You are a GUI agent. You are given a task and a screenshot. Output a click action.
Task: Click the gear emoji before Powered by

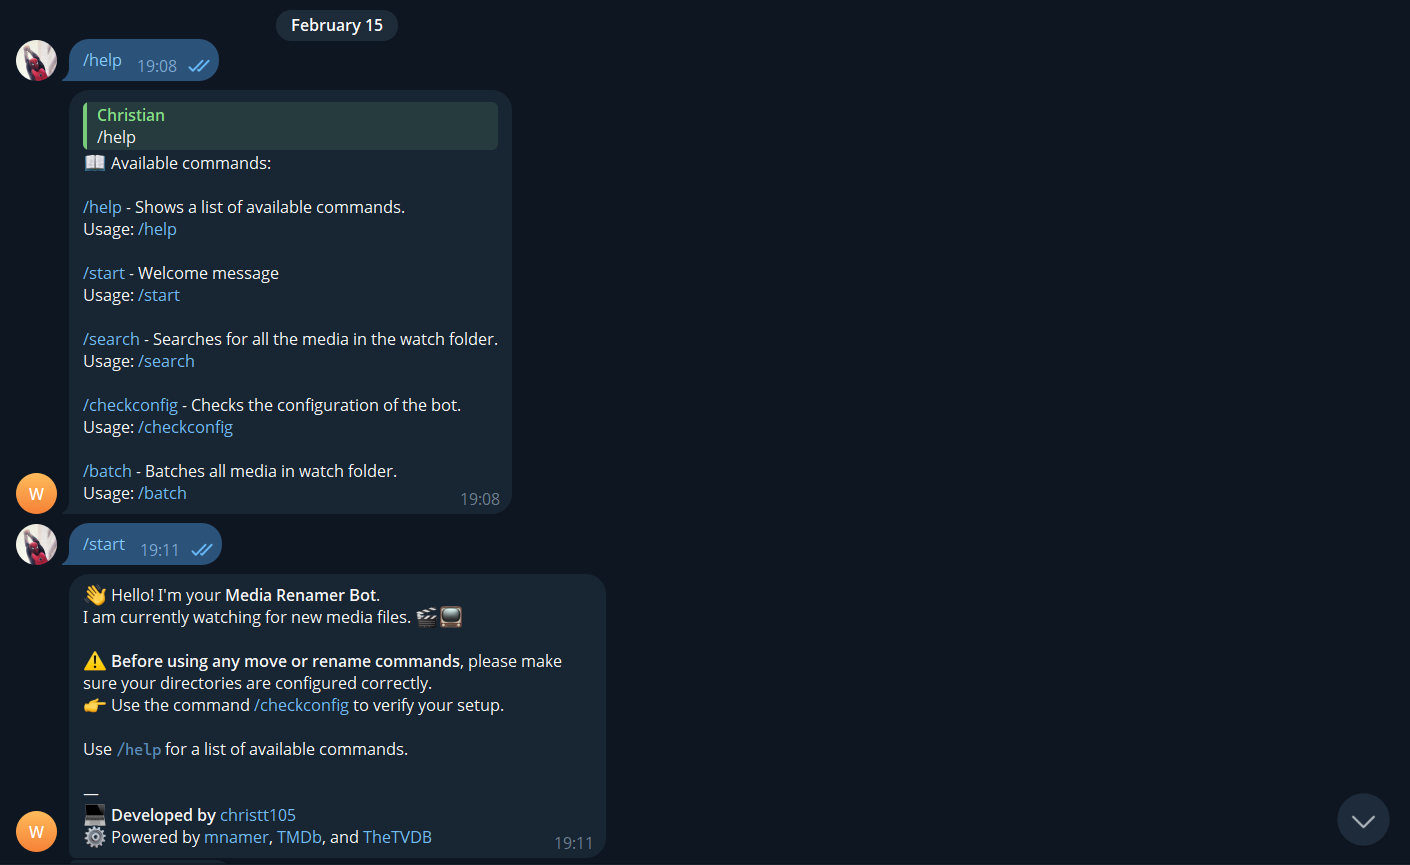[x=95, y=837]
